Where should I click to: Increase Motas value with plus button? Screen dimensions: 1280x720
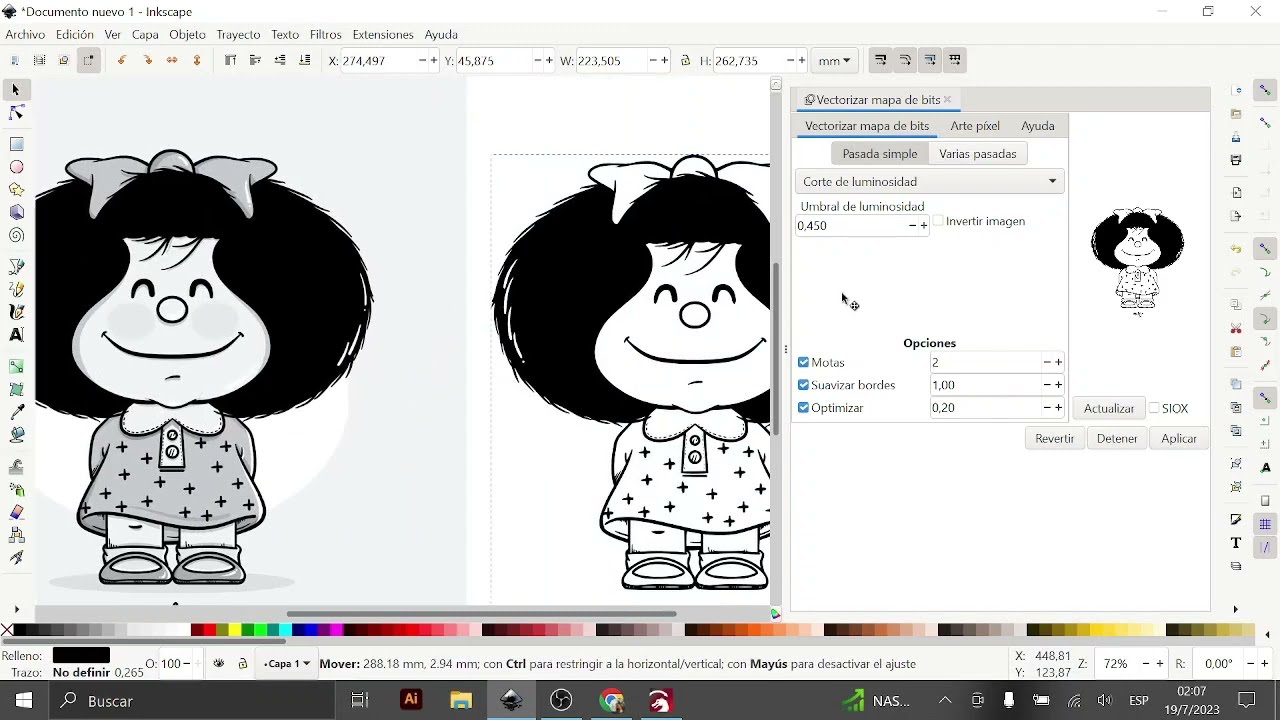click(1059, 363)
